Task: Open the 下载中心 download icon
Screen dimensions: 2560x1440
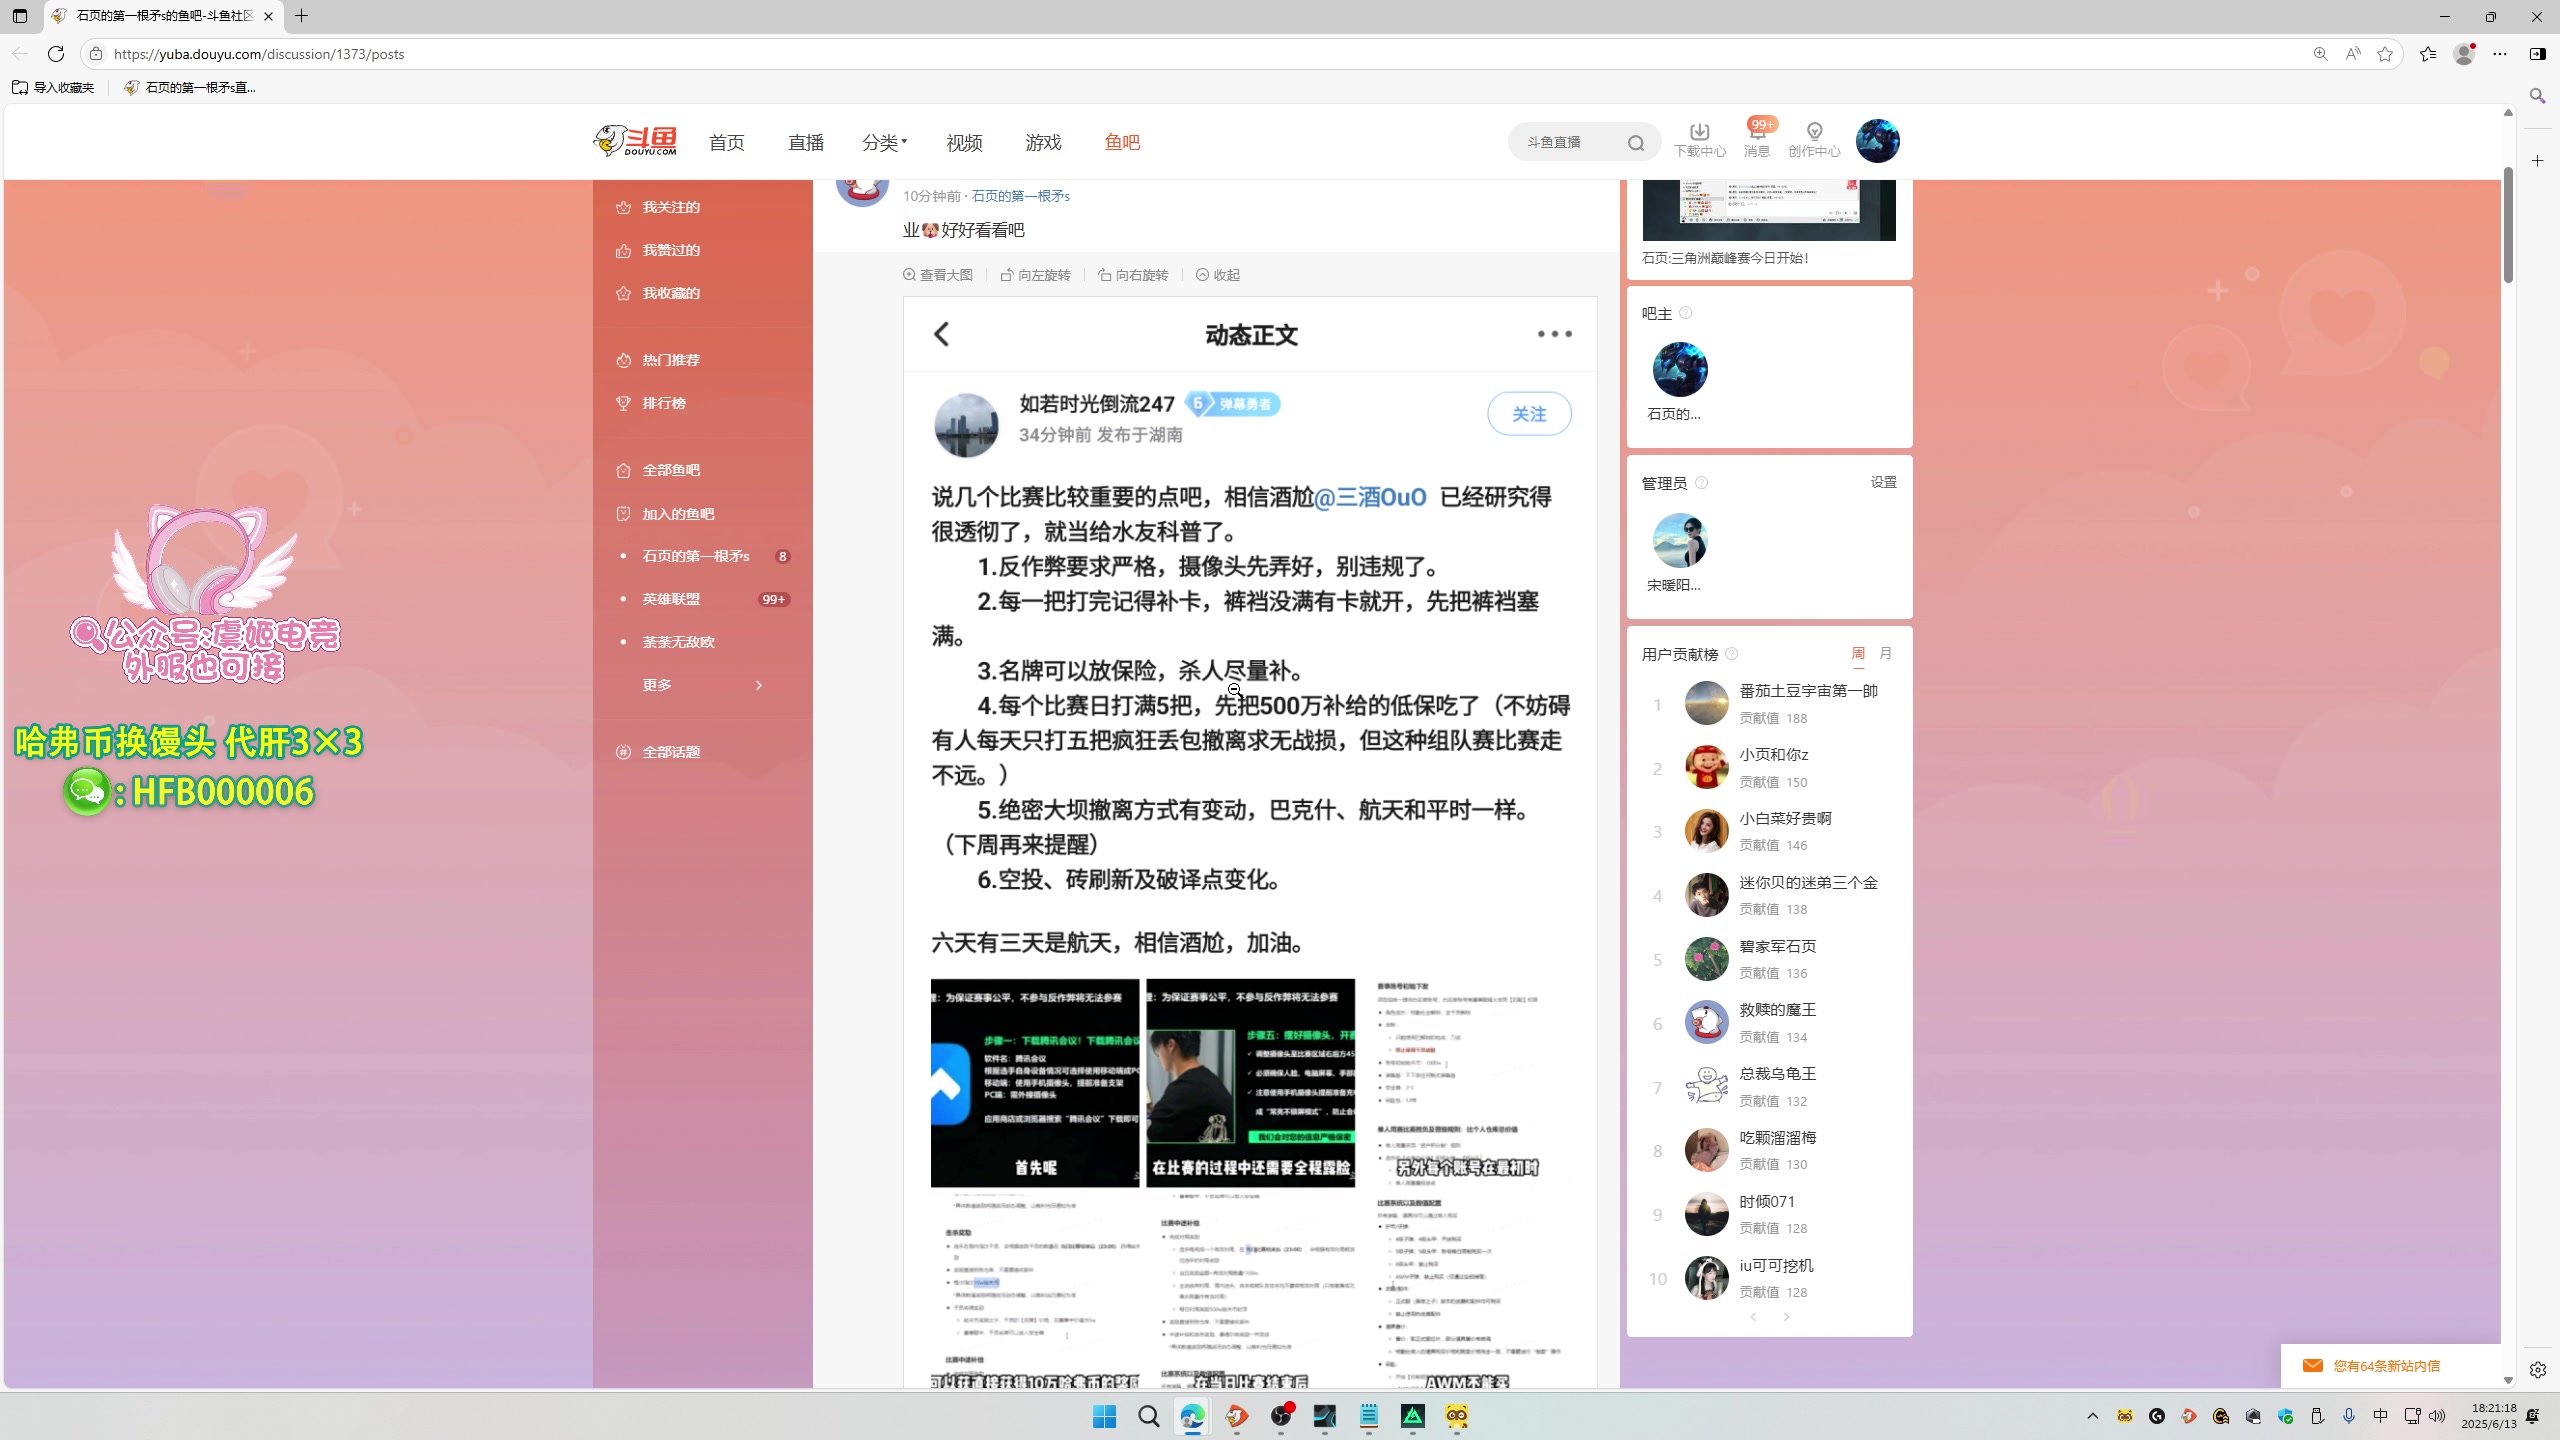Action: coord(1699,140)
